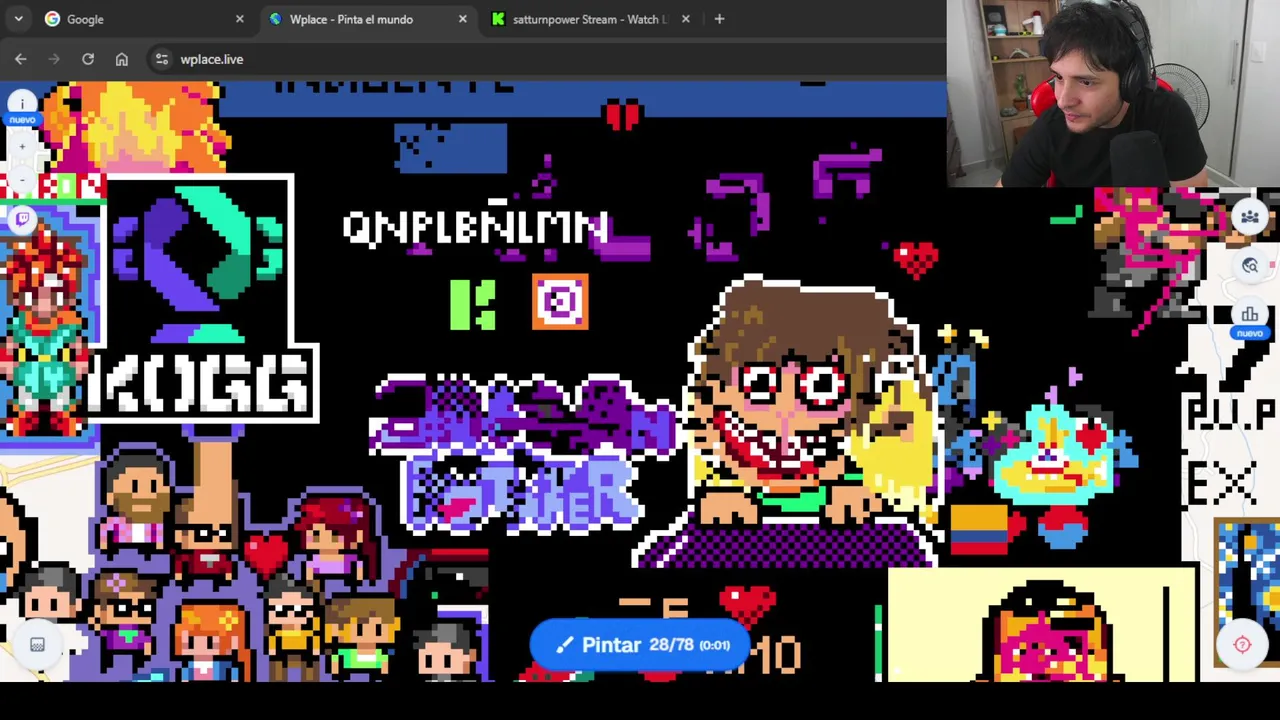Open the globe search explore icon
Screen dimensions: 1280x720
(1250, 266)
